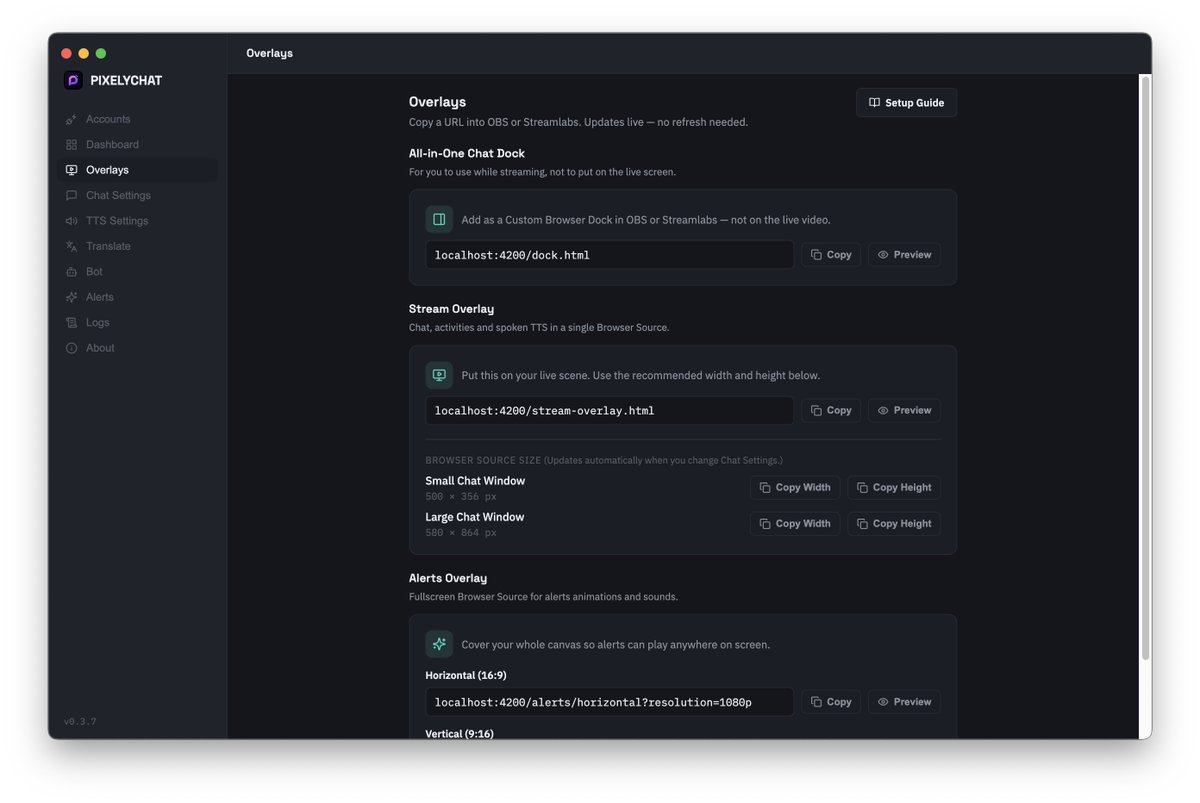This screenshot has width=1200, height=803.
Task: Copy Height for Large Chat Window
Action: pyautogui.click(x=894, y=524)
